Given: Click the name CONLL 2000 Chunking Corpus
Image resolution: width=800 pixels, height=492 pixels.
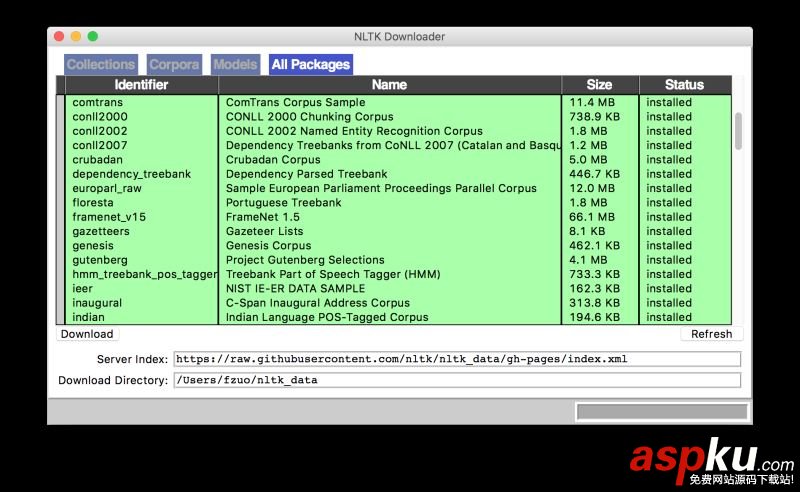Looking at the screenshot, I should tap(310, 117).
